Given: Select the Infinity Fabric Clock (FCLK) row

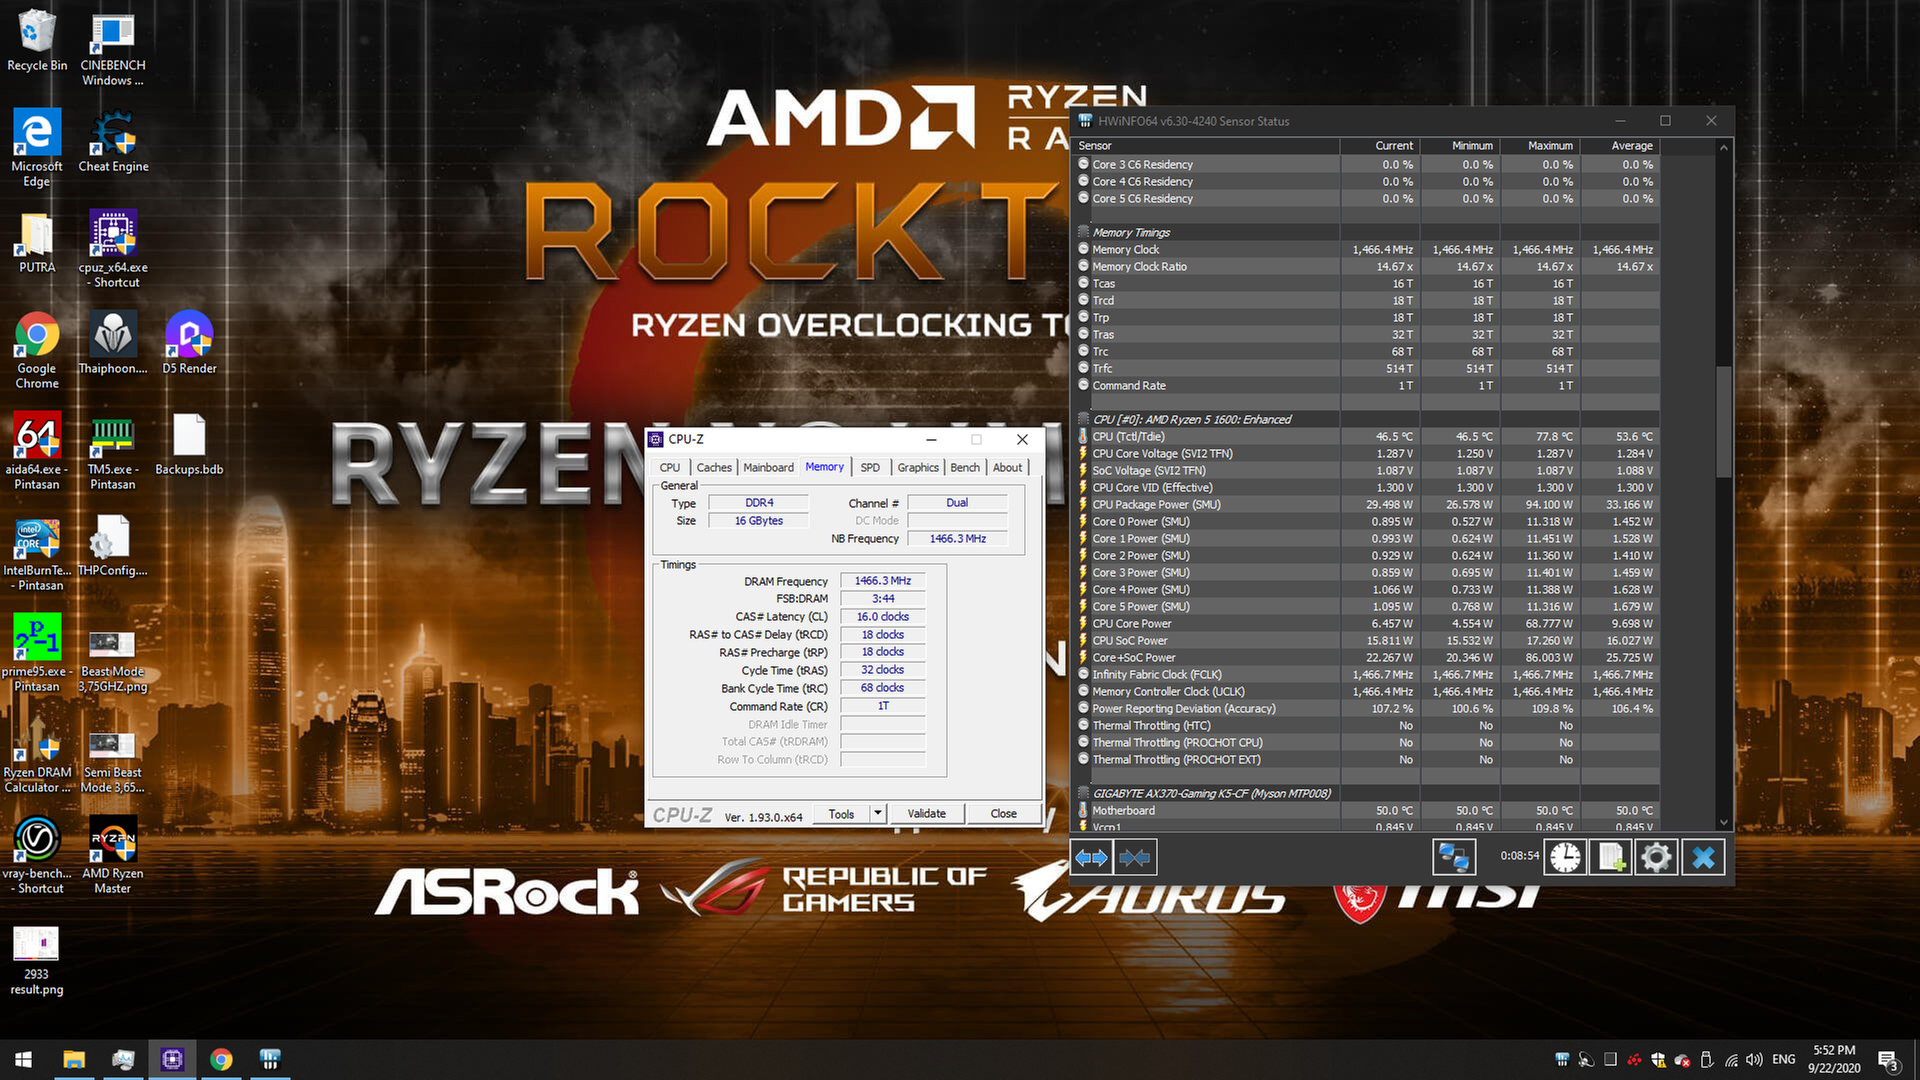Looking at the screenshot, I should tap(1368, 675).
